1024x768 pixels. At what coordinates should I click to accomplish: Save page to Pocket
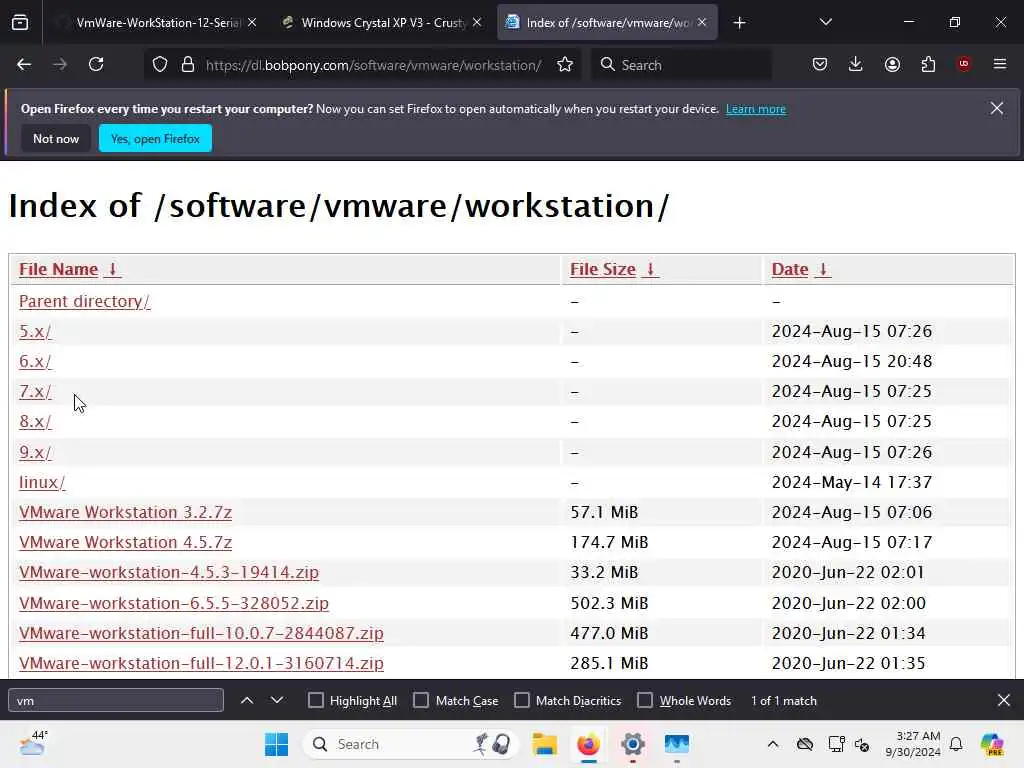820,65
